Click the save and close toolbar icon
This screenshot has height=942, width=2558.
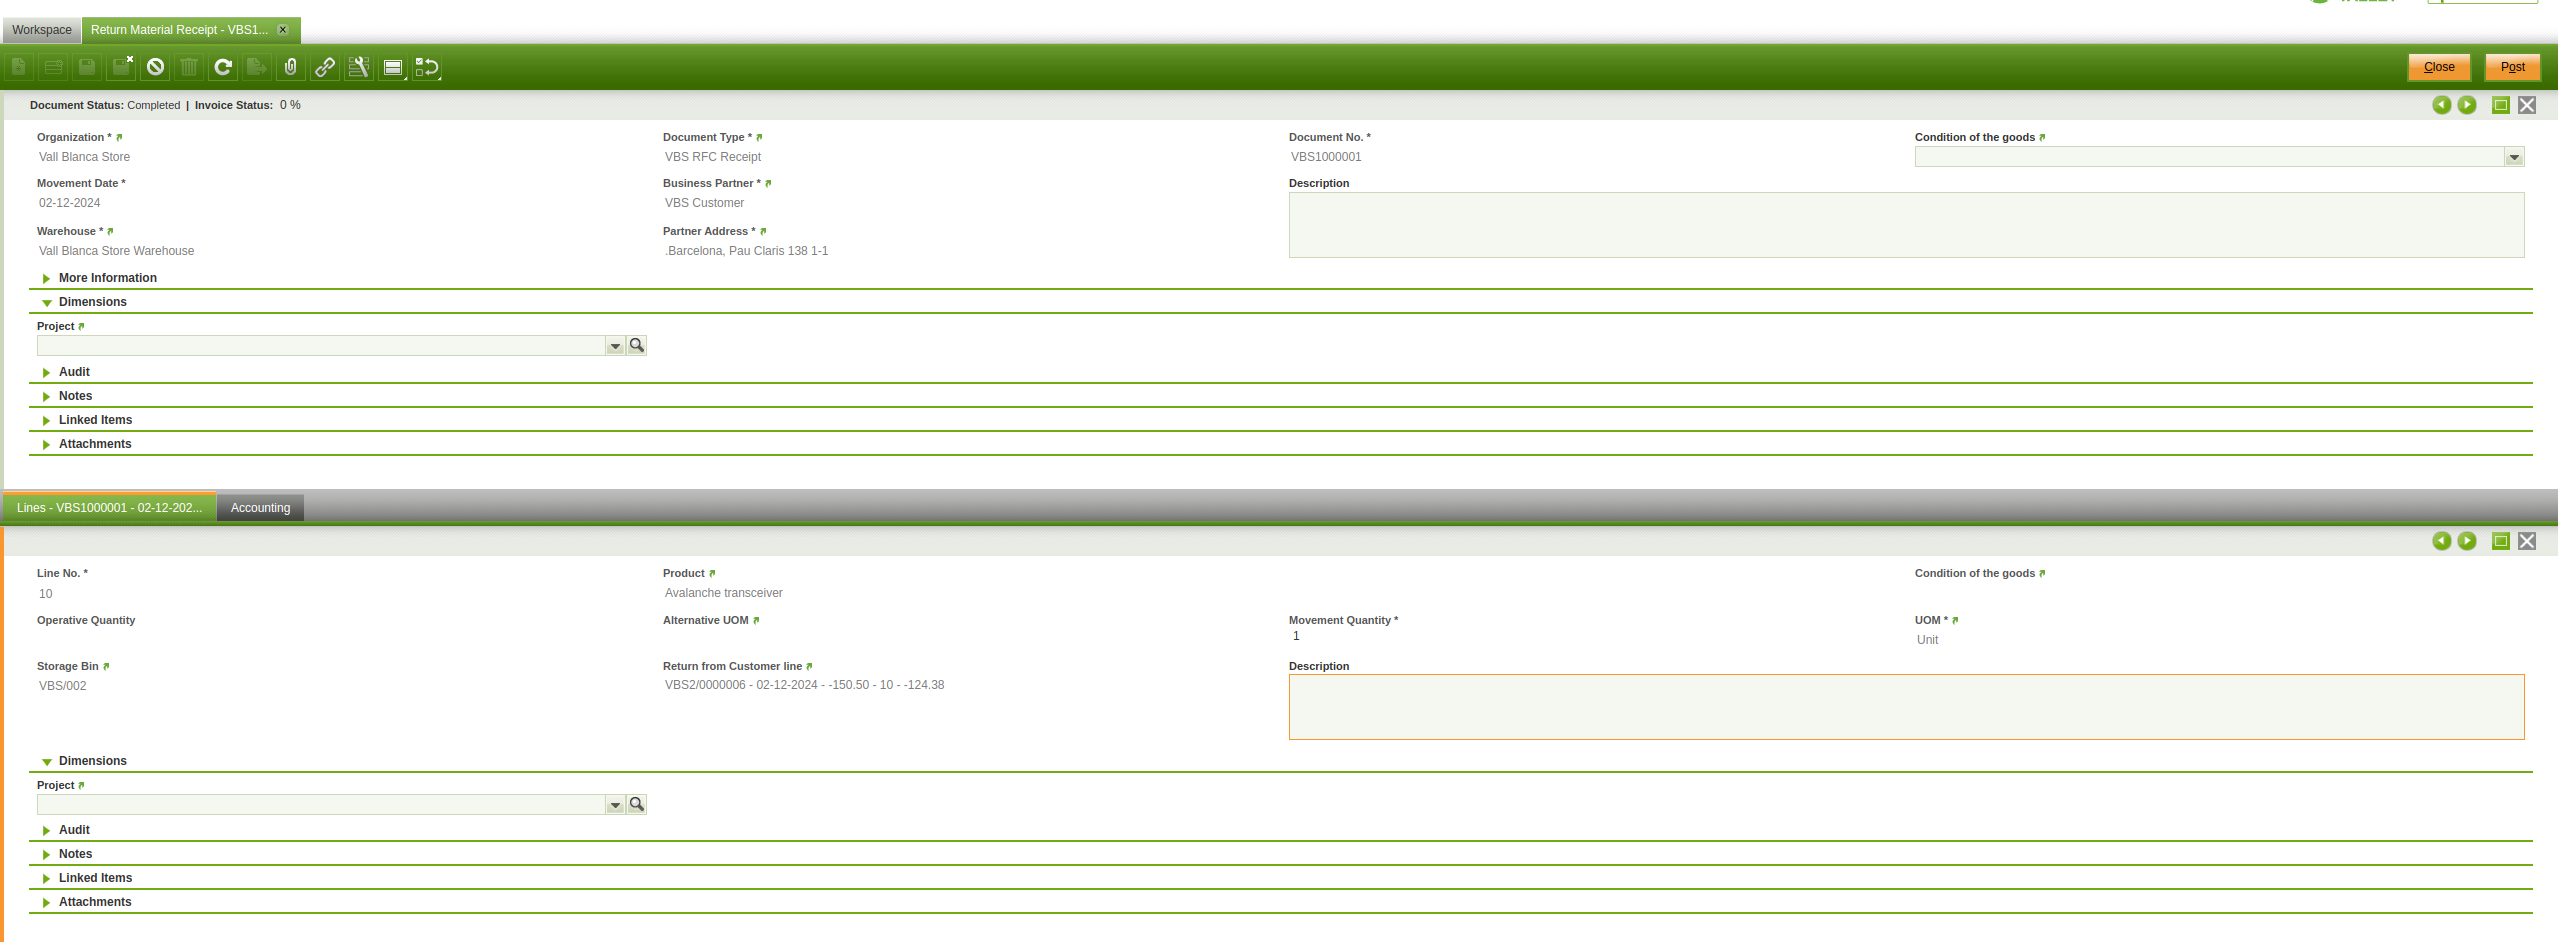pos(121,67)
